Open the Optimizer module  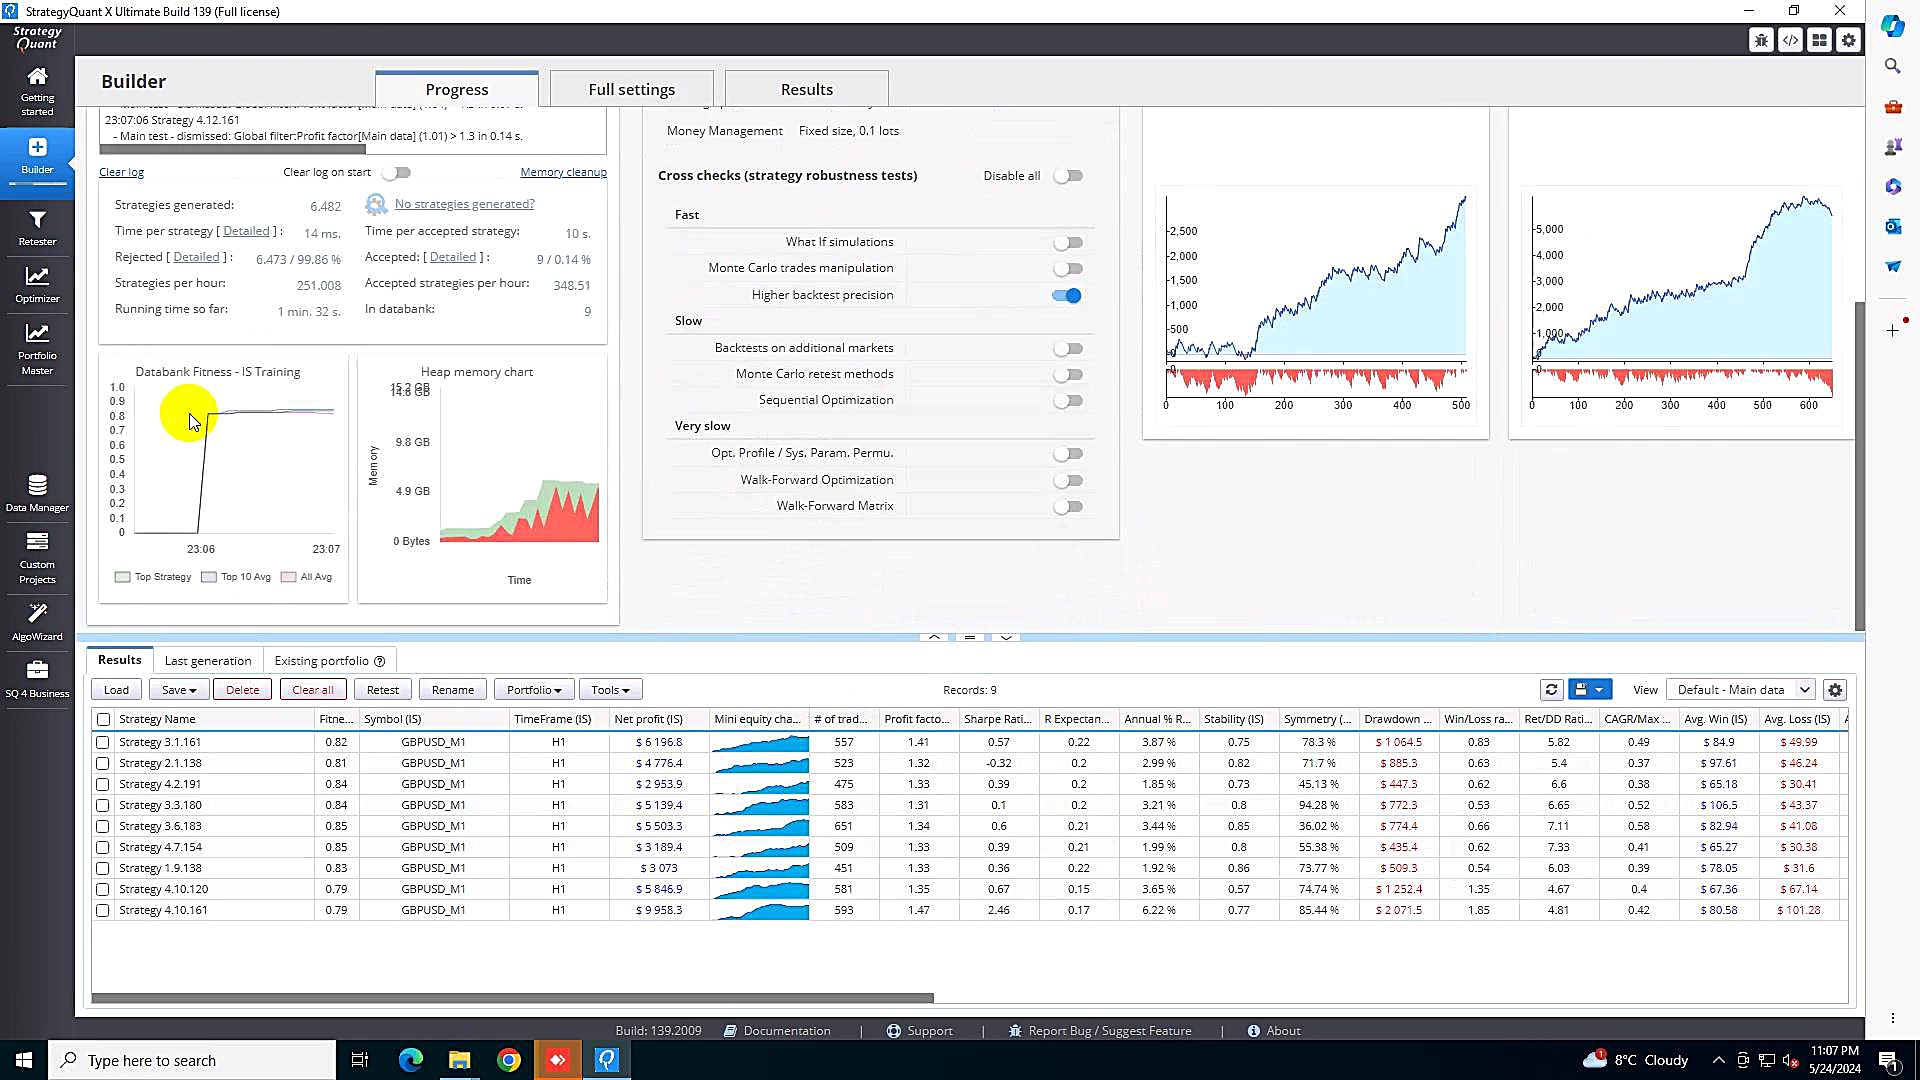pos(37,285)
